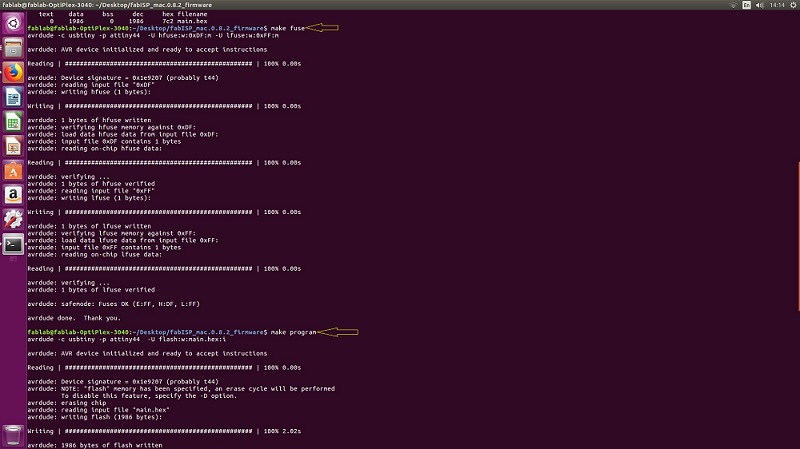
Task: Click '1 bytes of lfuse verified' line
Action: 91,290
